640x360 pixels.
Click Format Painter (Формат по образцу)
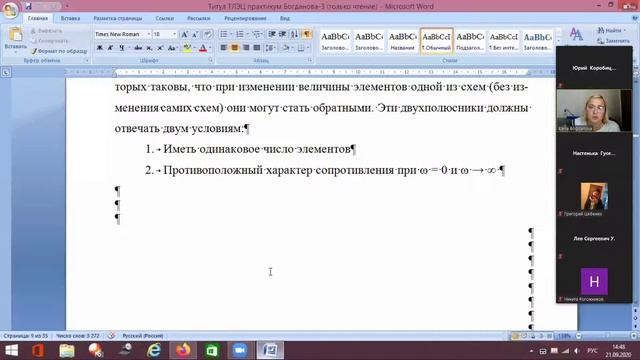point(60,51)
